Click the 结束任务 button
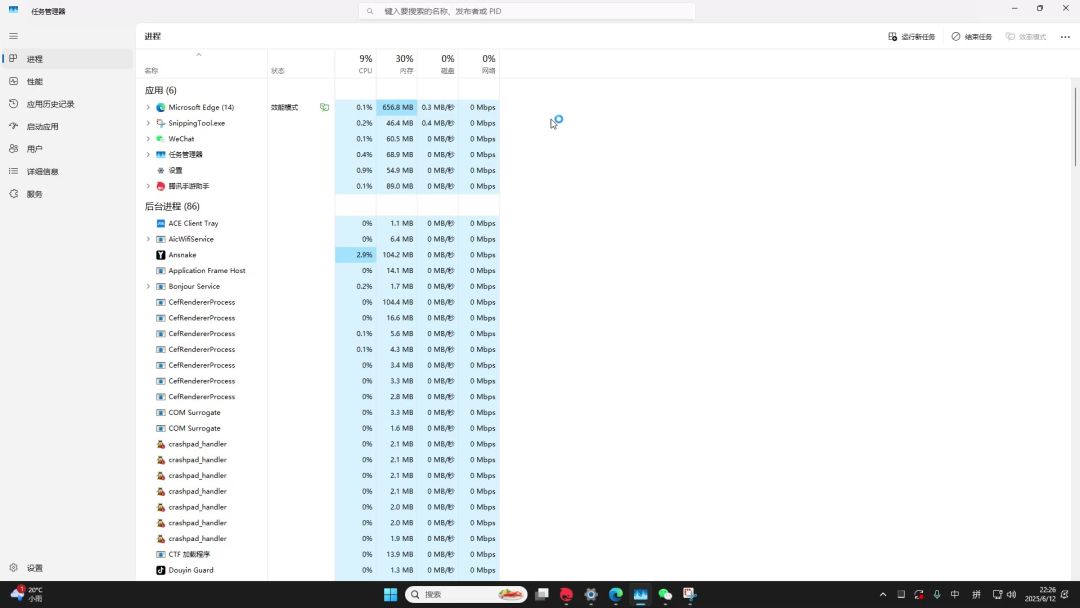 [x=972, y=37]
